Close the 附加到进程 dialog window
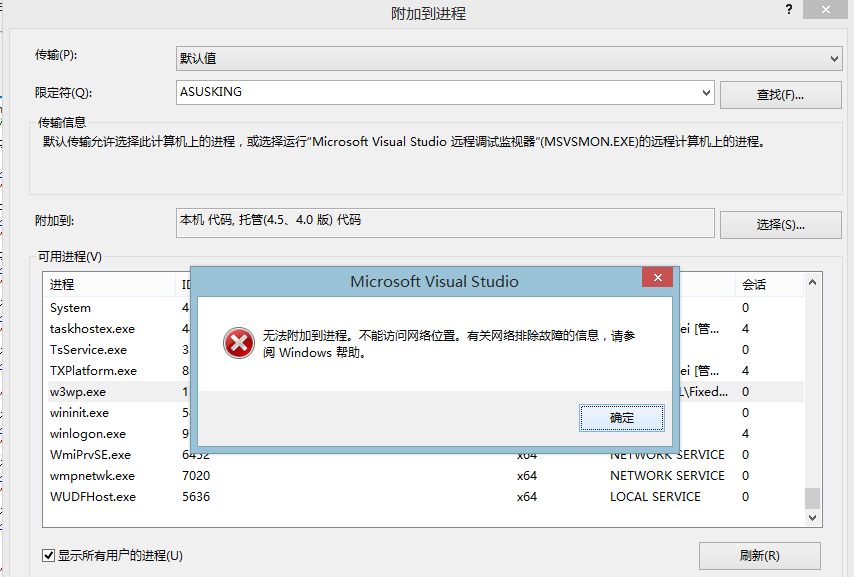This screenshot has height=577, width=854. point(826,9)
